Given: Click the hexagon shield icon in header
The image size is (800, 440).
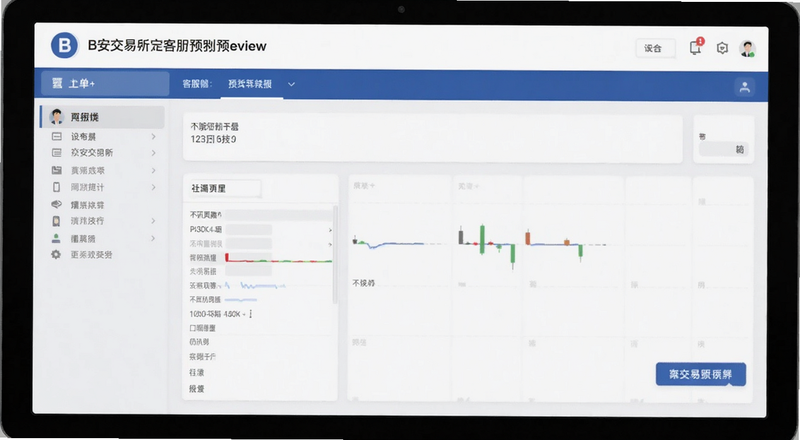Looking at the screenshot, I should click(722, 48).
